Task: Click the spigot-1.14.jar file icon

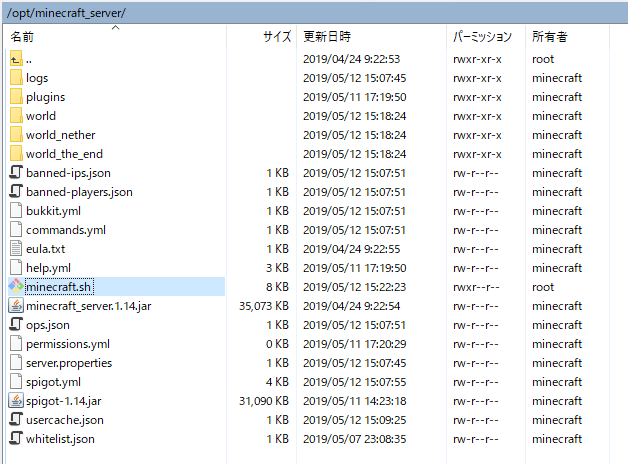Action: pyautogui.click(x=15, y=401)
